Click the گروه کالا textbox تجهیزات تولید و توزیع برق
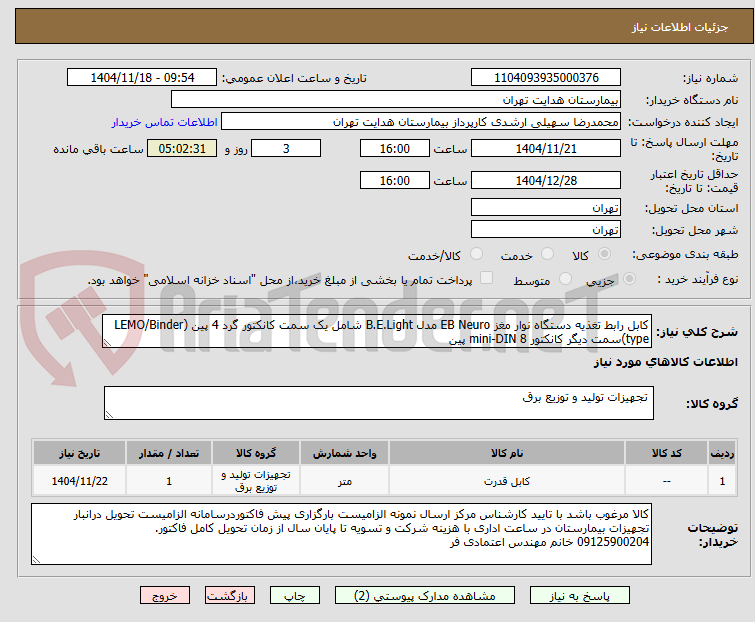This screenshot has height=622, width=755. (x=378, y=403)
